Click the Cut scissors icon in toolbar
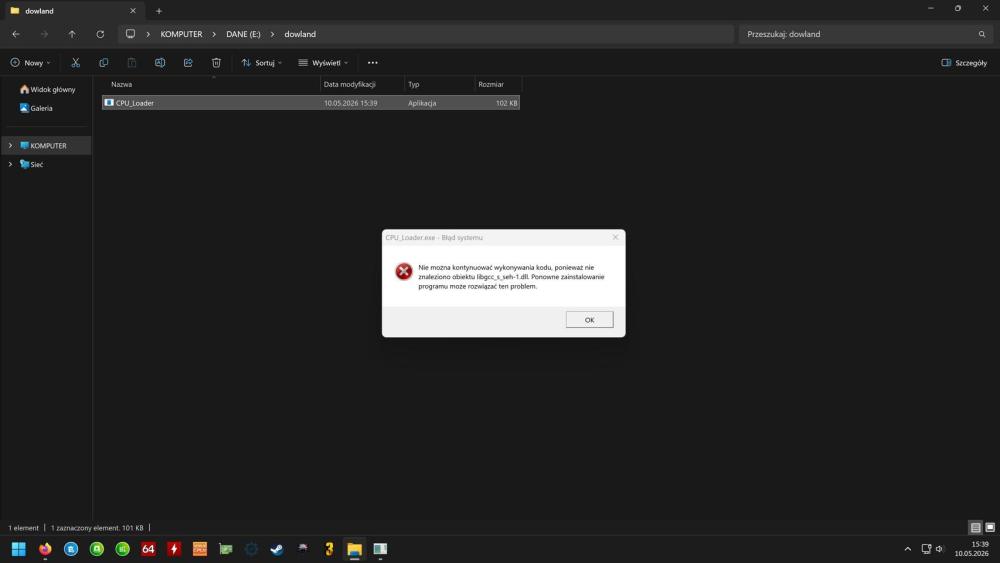The width and height of the screenshot is (1000, 563). point(75,62)
